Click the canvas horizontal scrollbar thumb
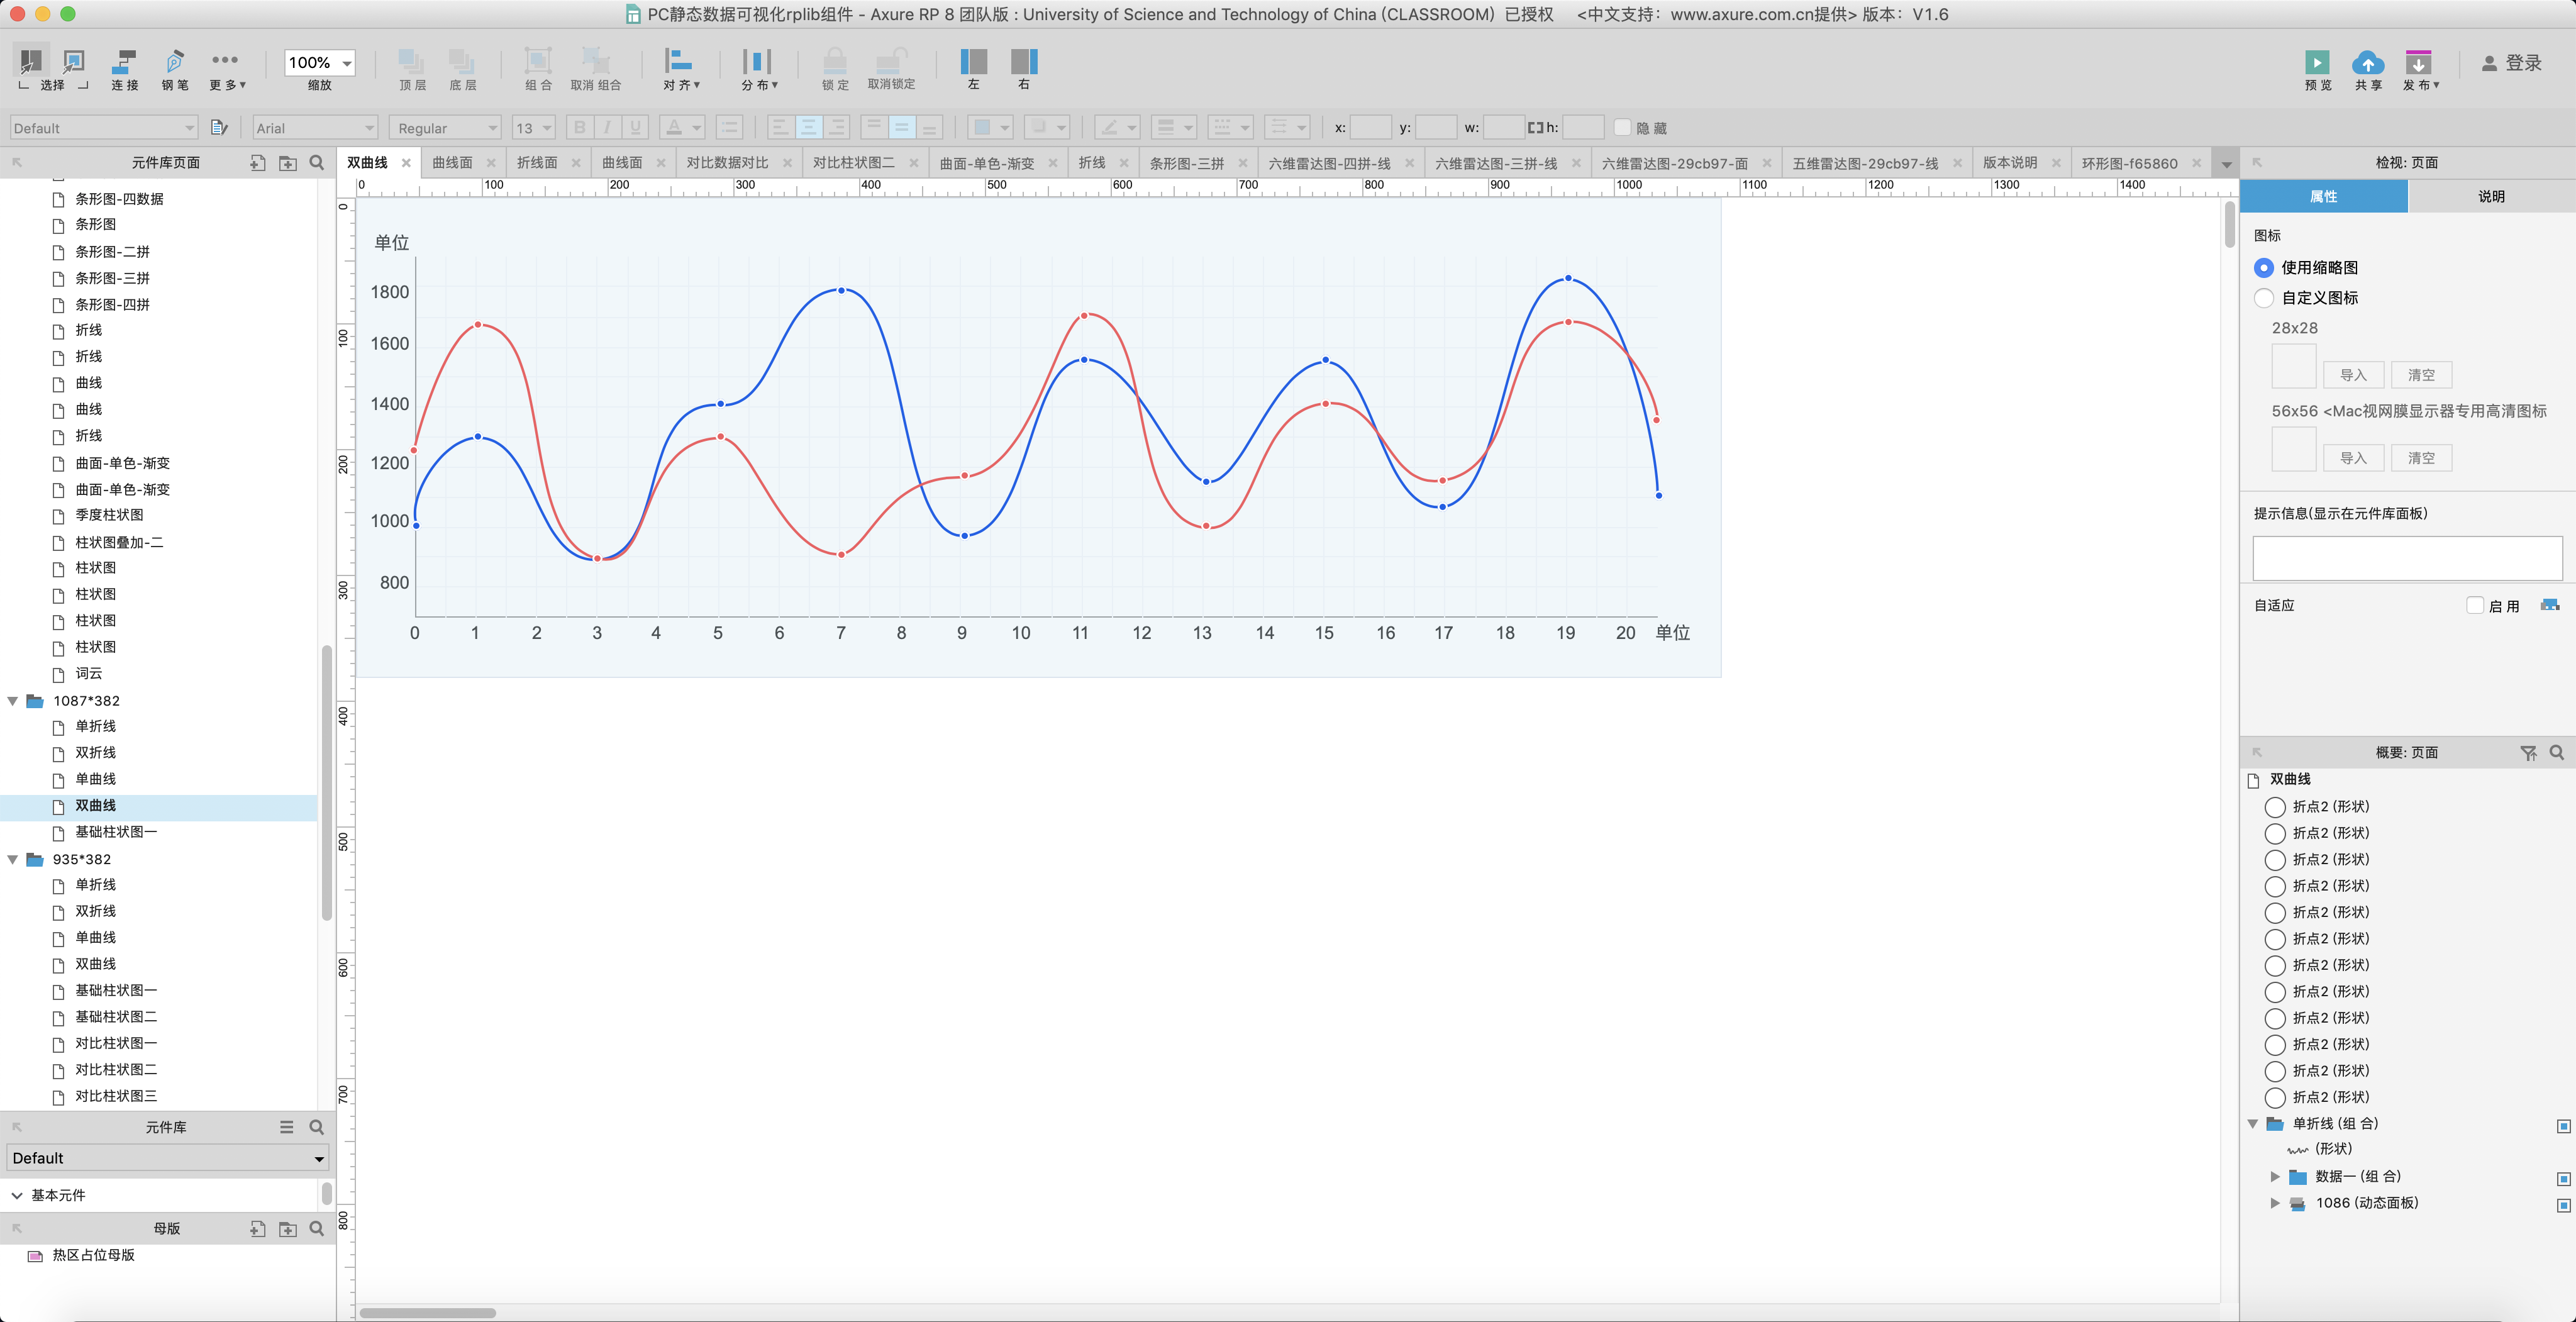Viewport: 2576px width, 1322px height. (428, 1313)
